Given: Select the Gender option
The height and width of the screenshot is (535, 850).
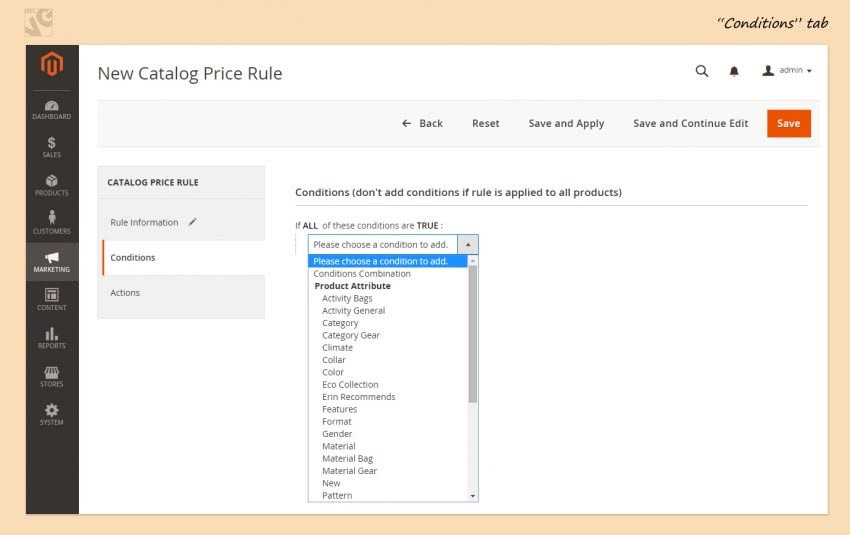Looking at the screenshot, I should coord(337,434).
